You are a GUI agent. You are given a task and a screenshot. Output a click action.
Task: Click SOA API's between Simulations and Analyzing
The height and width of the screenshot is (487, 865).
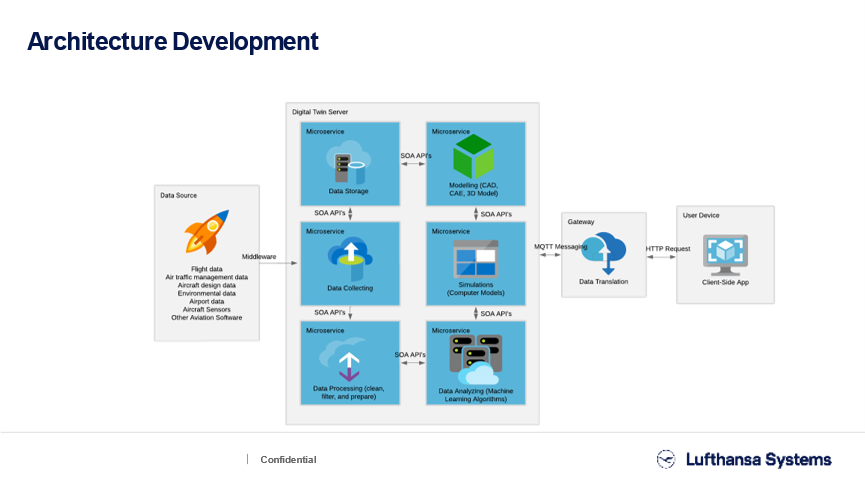[496, 313]
